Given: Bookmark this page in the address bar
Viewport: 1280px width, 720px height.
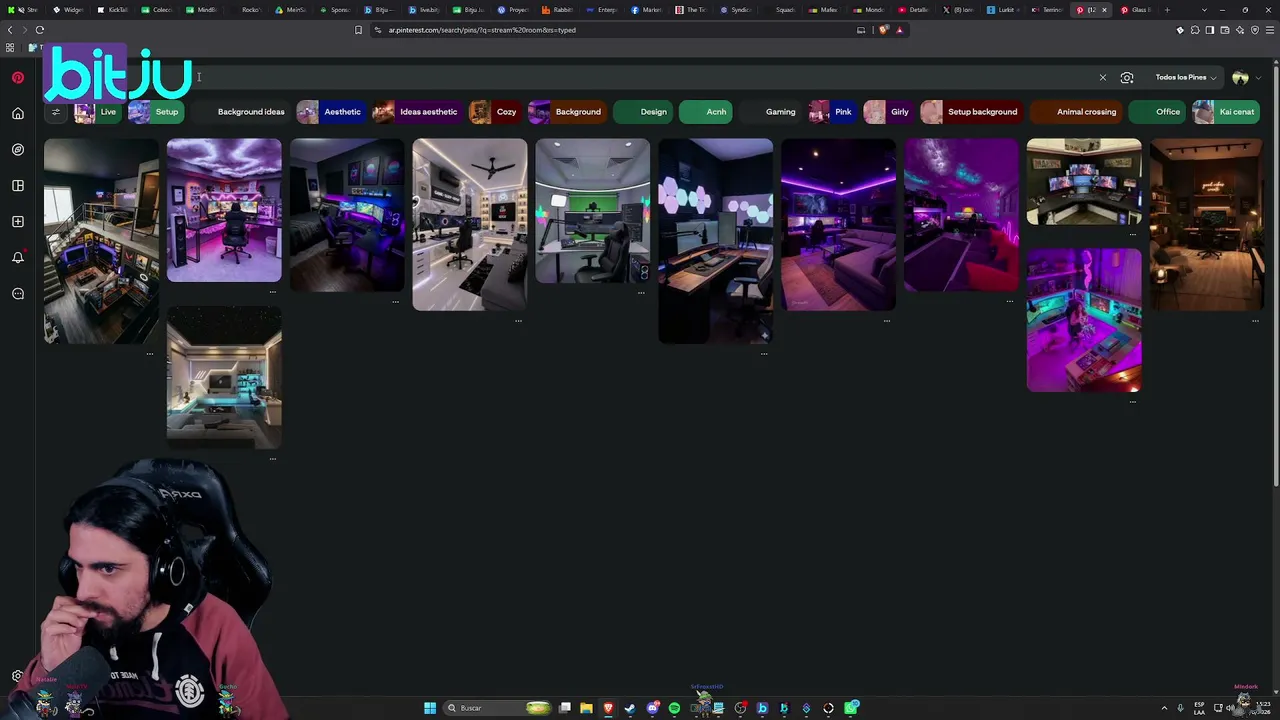Looking at the screenshot, I should coord(358,30).
